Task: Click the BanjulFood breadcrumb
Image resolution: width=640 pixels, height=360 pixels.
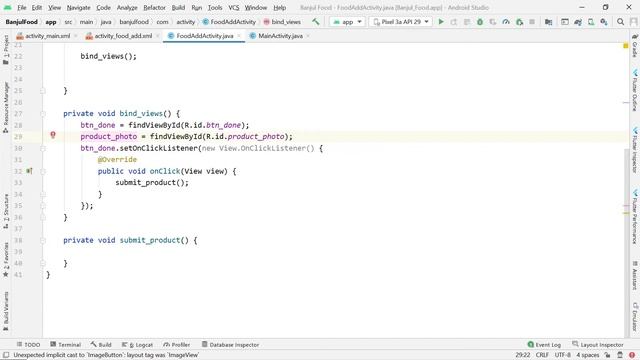Action: 21,22
